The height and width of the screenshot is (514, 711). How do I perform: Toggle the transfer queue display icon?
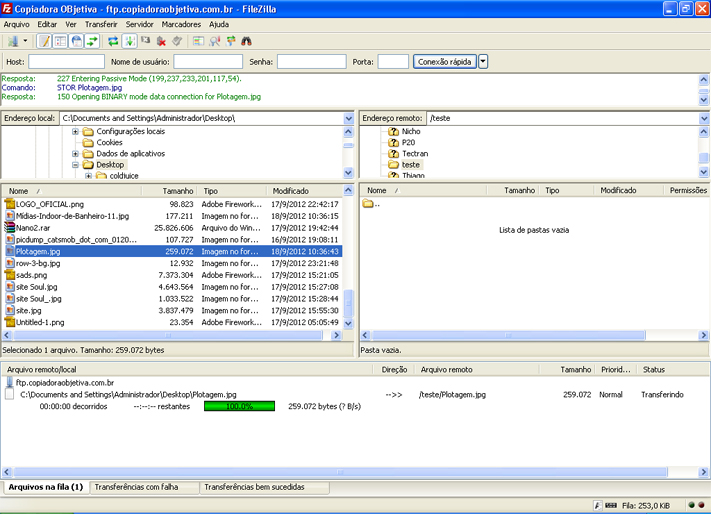tap(93, 41)
